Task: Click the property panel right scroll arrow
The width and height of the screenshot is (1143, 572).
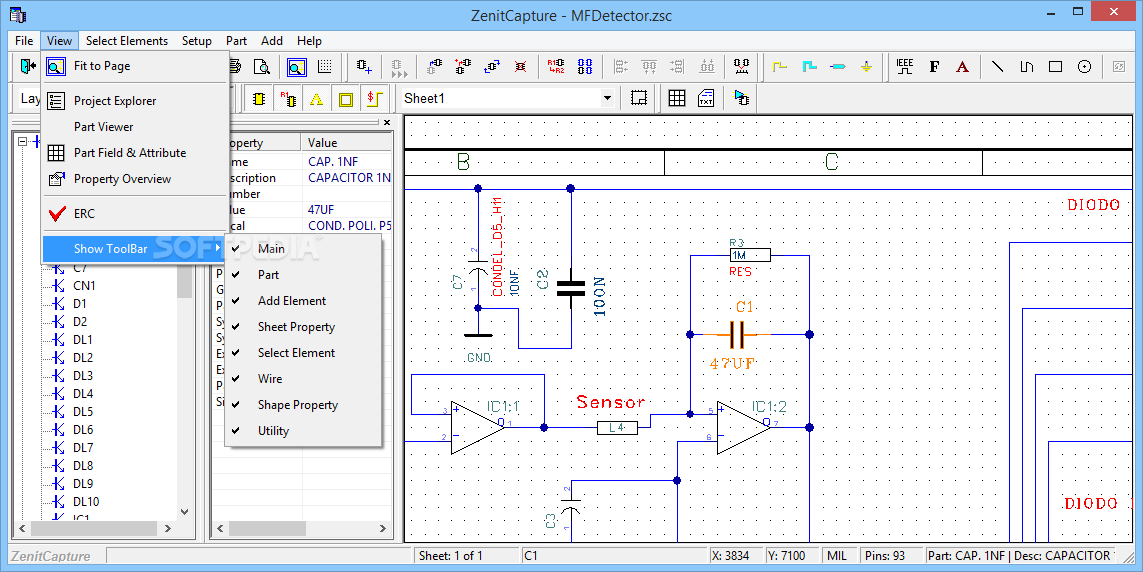Action: point(383,528)
